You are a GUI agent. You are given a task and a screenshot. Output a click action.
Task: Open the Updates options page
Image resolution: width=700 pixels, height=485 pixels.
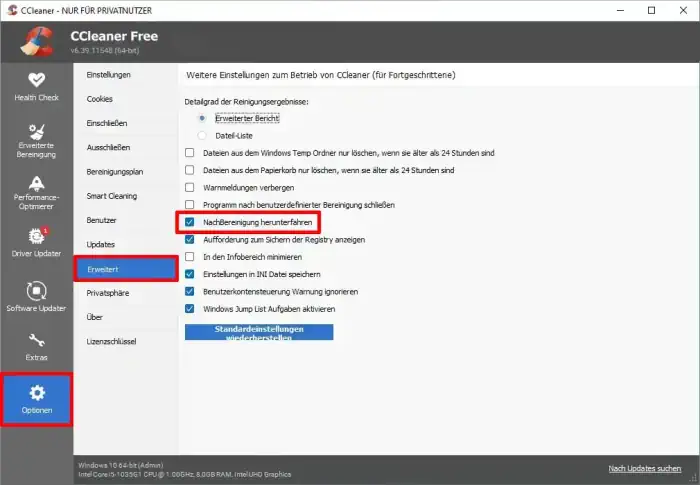pyautogui.click(x=100, y=244)
